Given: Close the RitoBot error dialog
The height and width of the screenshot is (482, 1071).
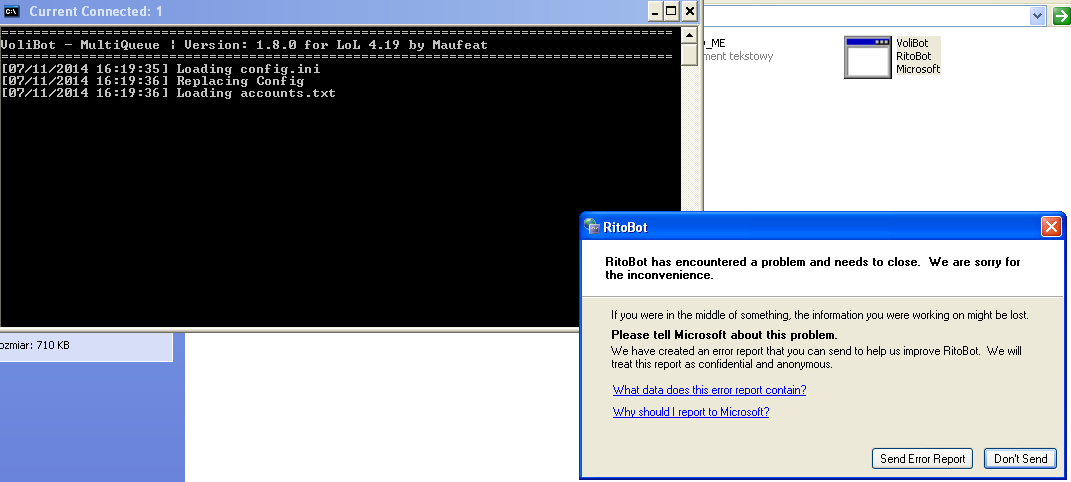Looking at the screenshot, I should 1051,227.
